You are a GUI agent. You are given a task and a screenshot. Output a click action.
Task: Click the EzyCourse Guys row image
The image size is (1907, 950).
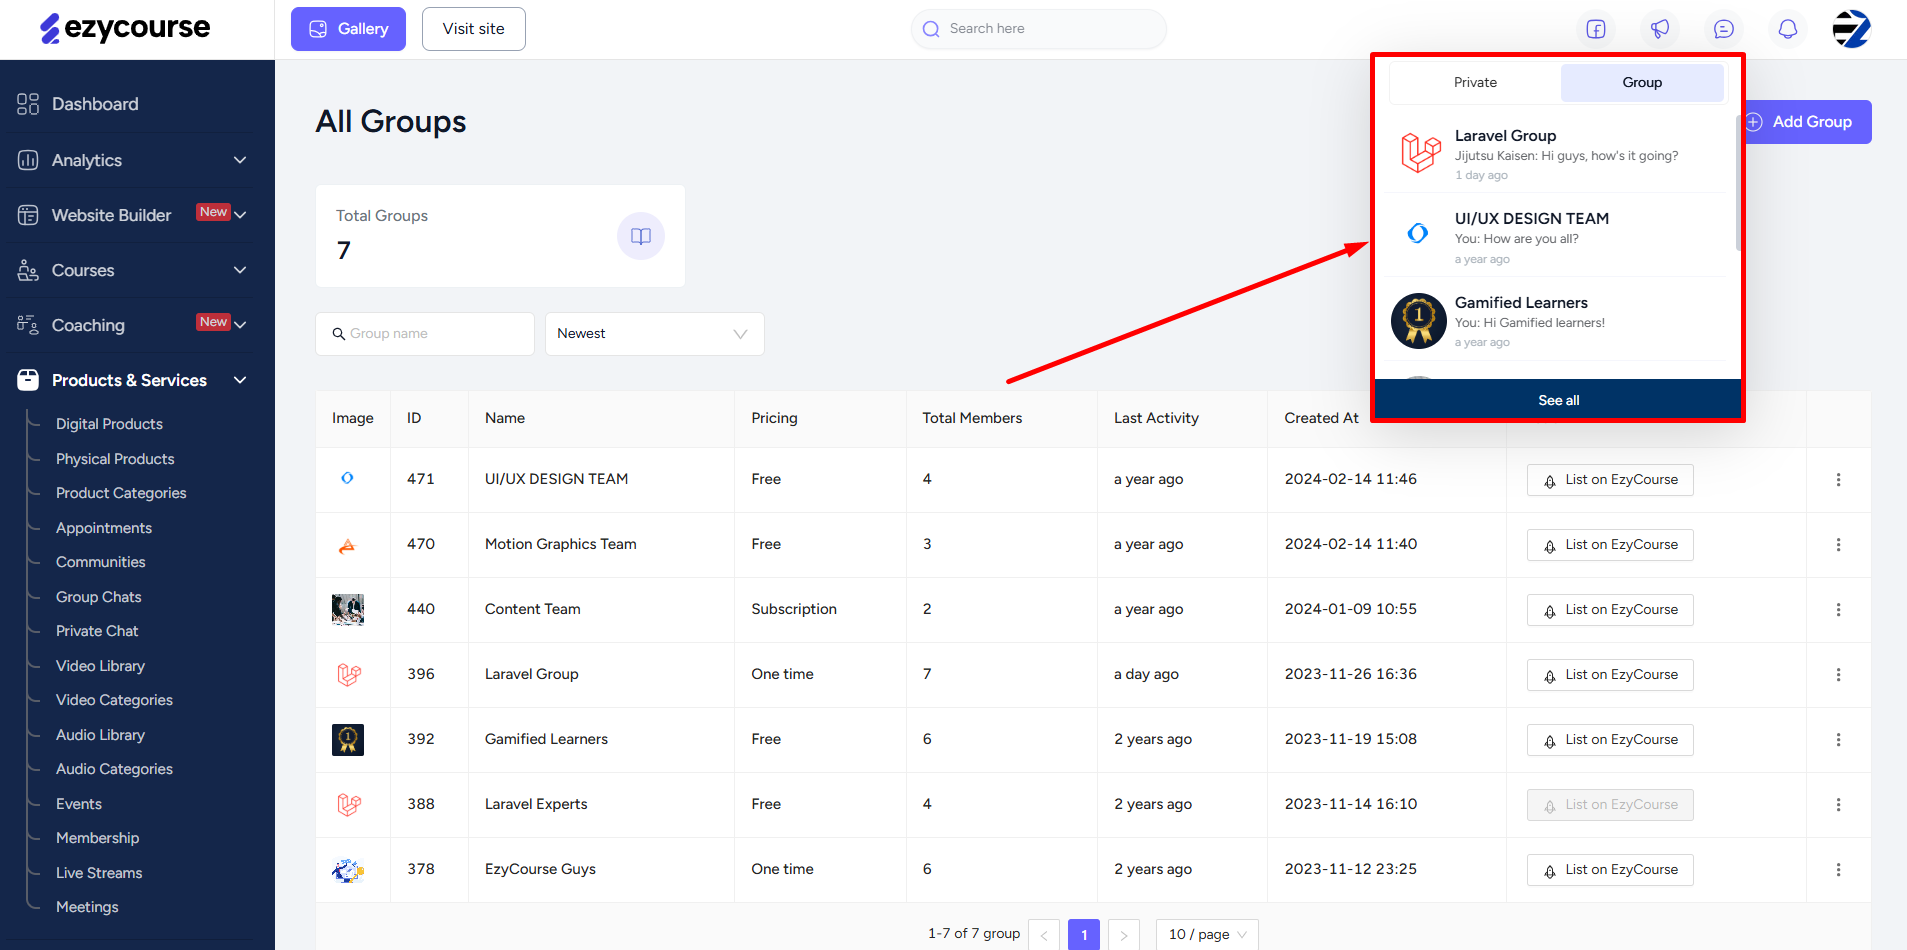click(x=348, y=870)
